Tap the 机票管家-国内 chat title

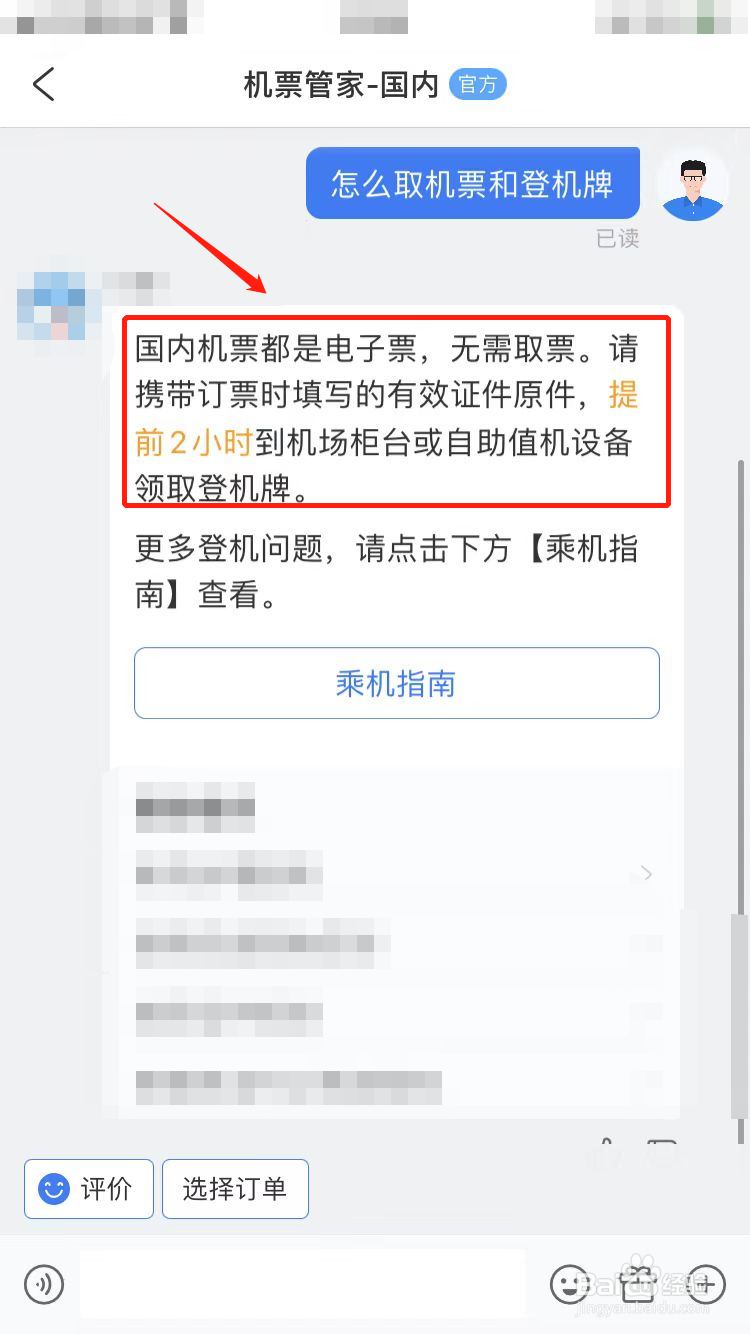coord(341,85)
